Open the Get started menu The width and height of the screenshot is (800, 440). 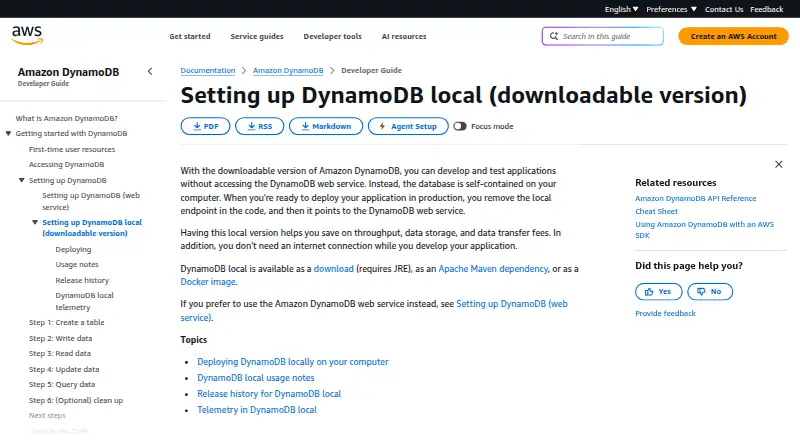pos(190,36)
